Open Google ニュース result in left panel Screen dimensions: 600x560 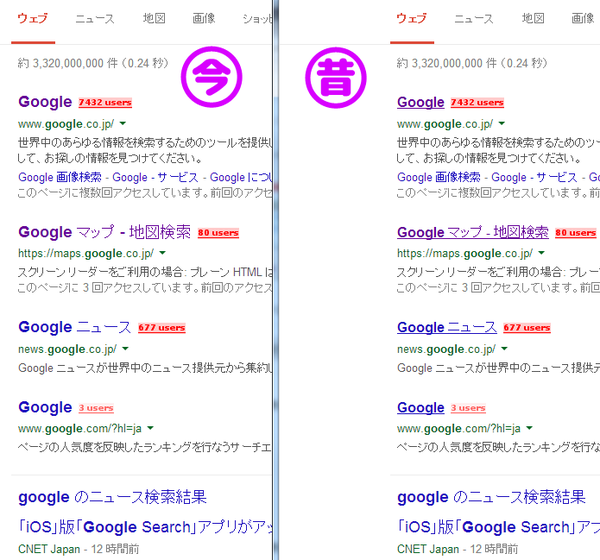[x=75, y=327]
